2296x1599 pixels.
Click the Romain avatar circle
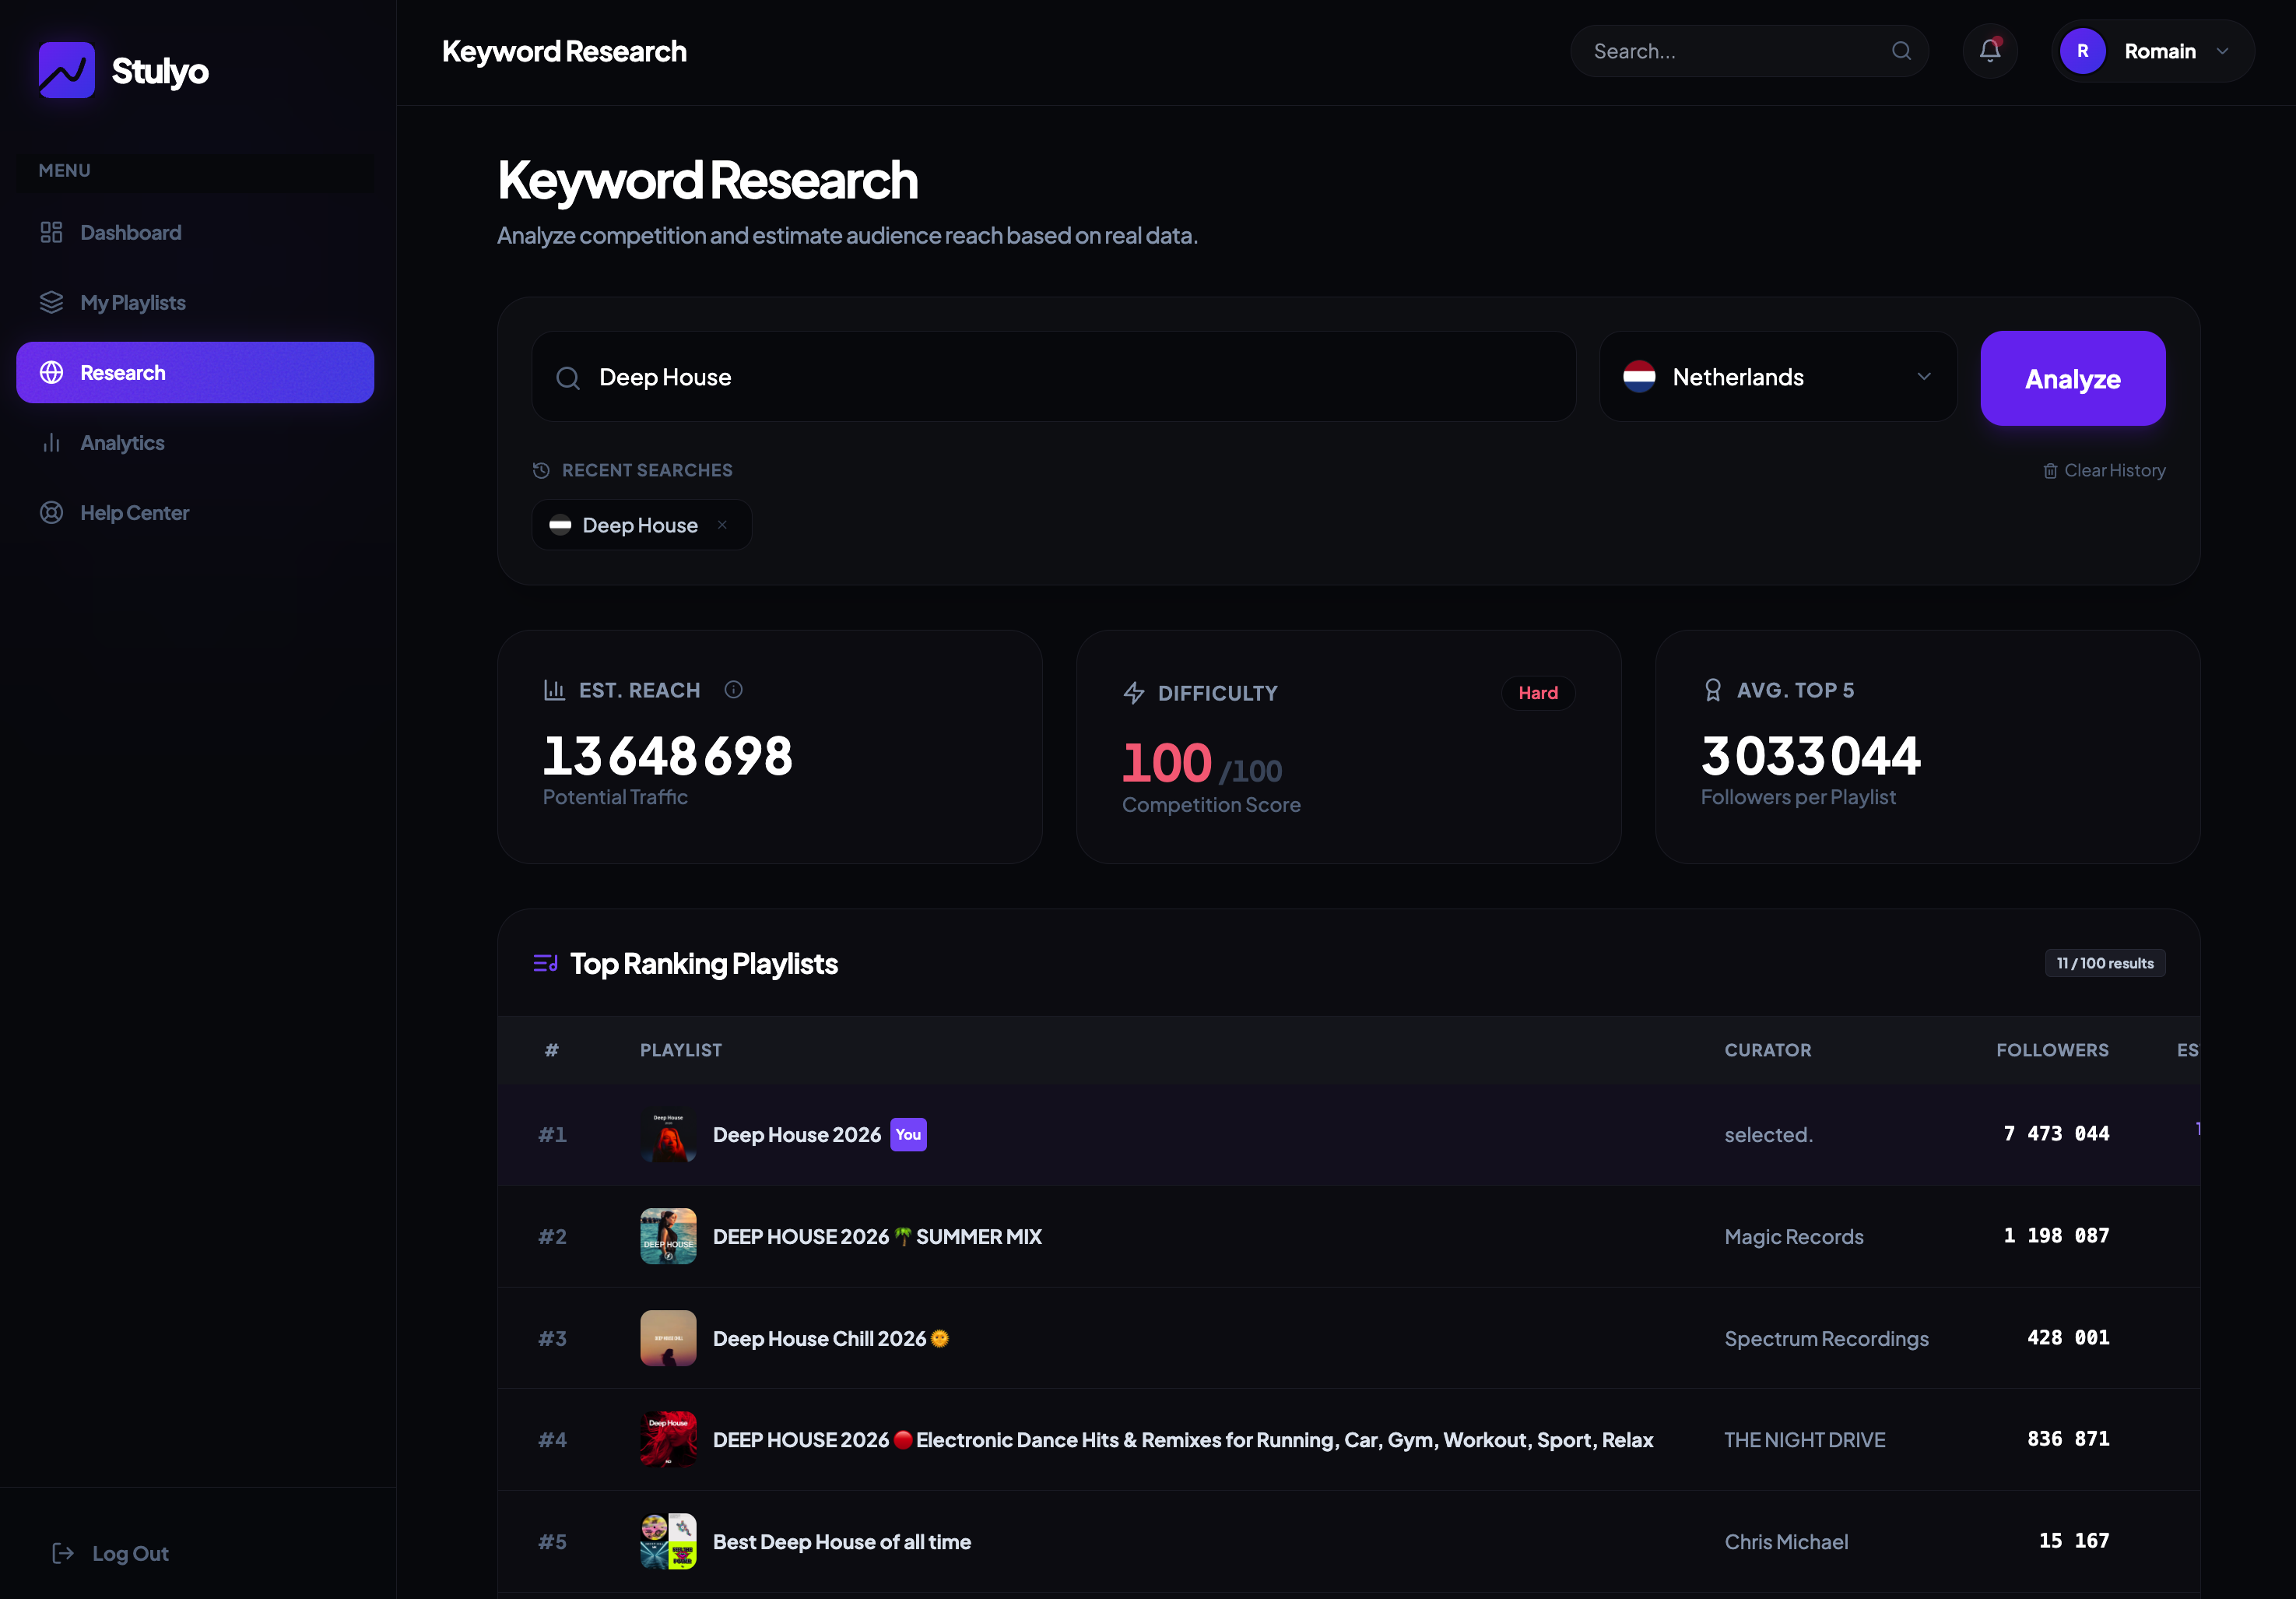pos(2082,51)
